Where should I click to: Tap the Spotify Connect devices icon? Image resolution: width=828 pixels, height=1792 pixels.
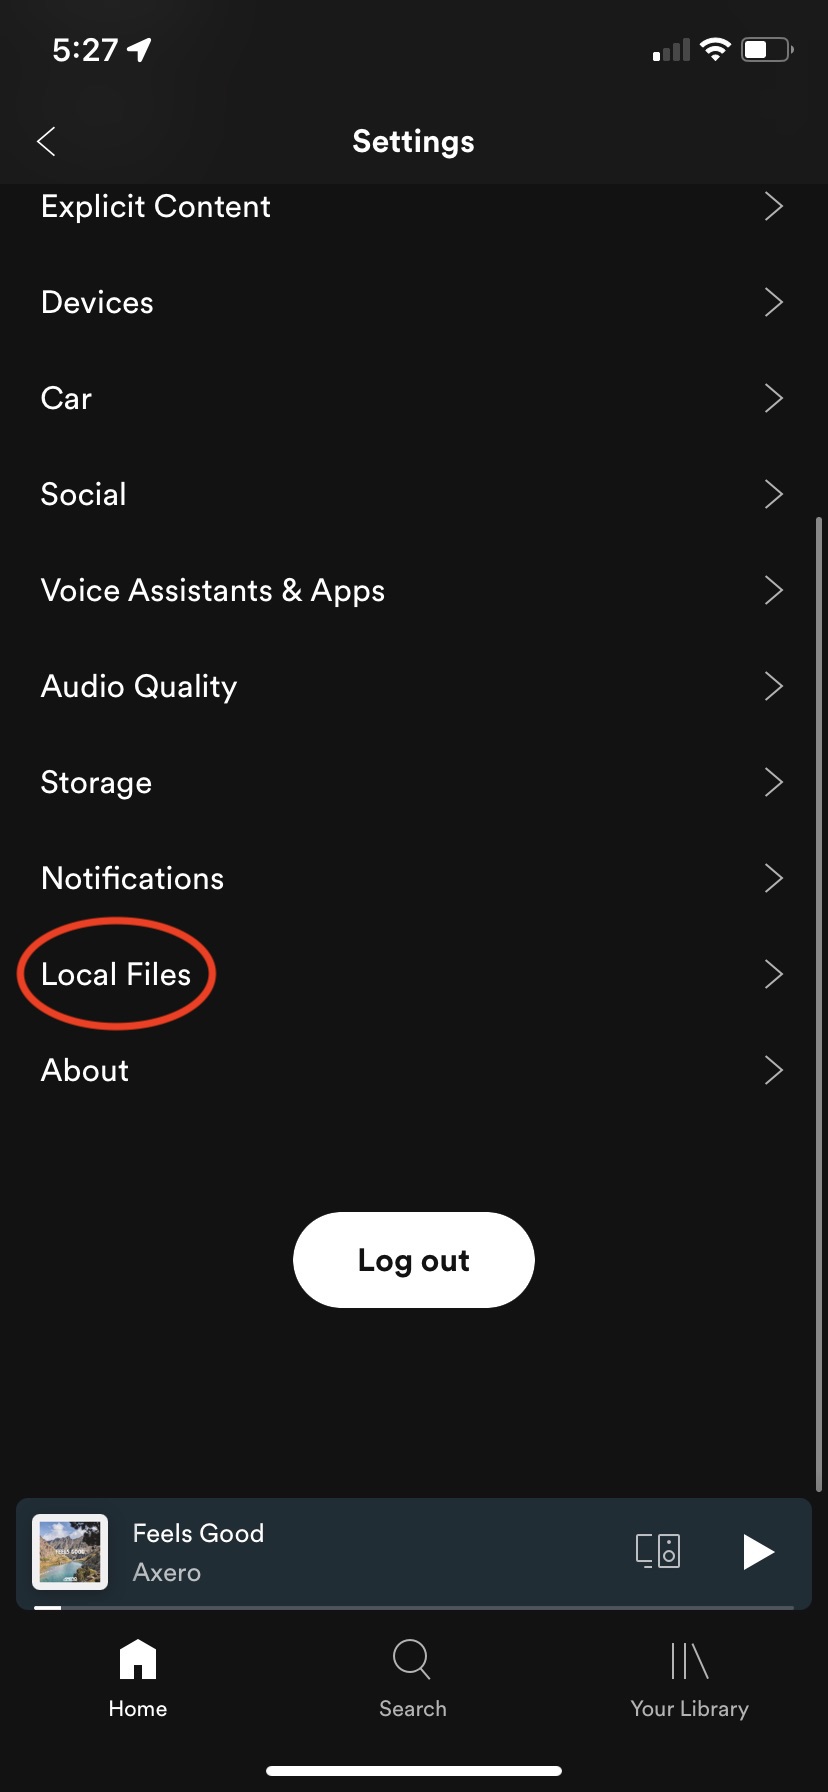pos(657,1551)
